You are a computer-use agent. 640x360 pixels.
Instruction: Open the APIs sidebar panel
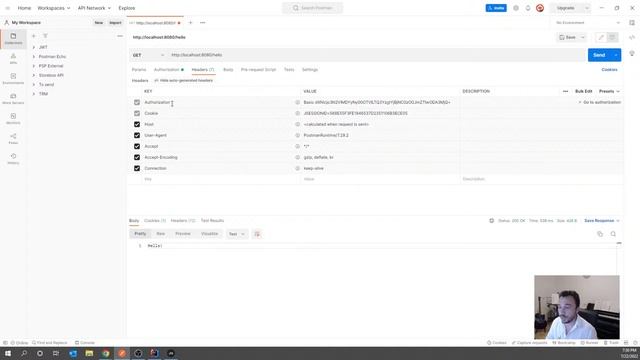point(13,59)
